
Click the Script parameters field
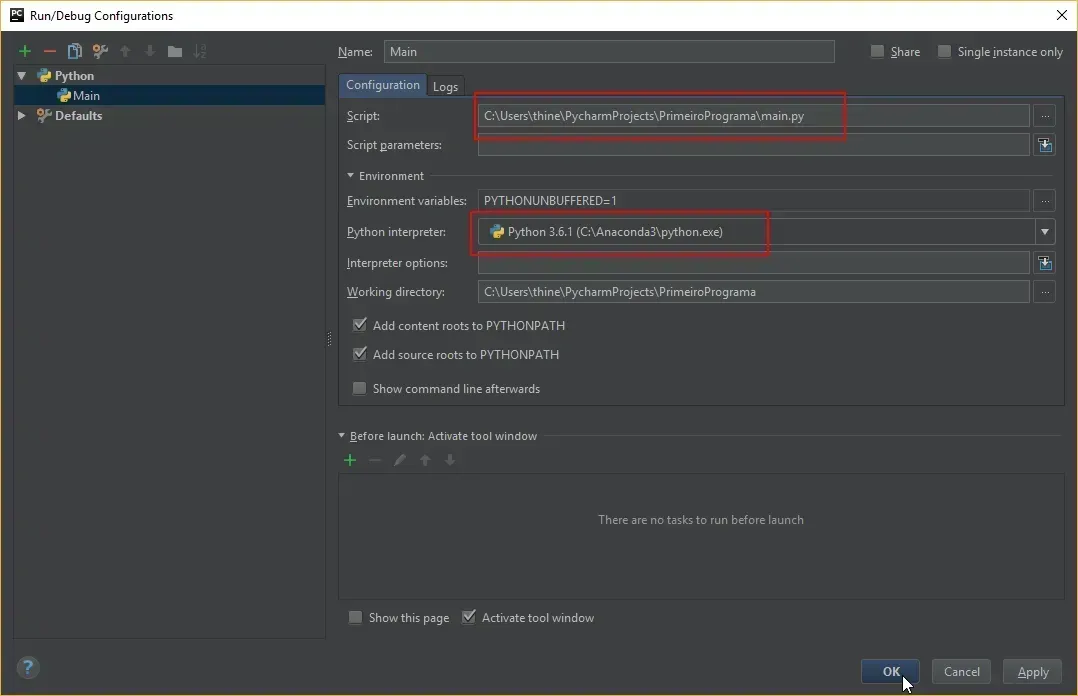click(754, 144)
